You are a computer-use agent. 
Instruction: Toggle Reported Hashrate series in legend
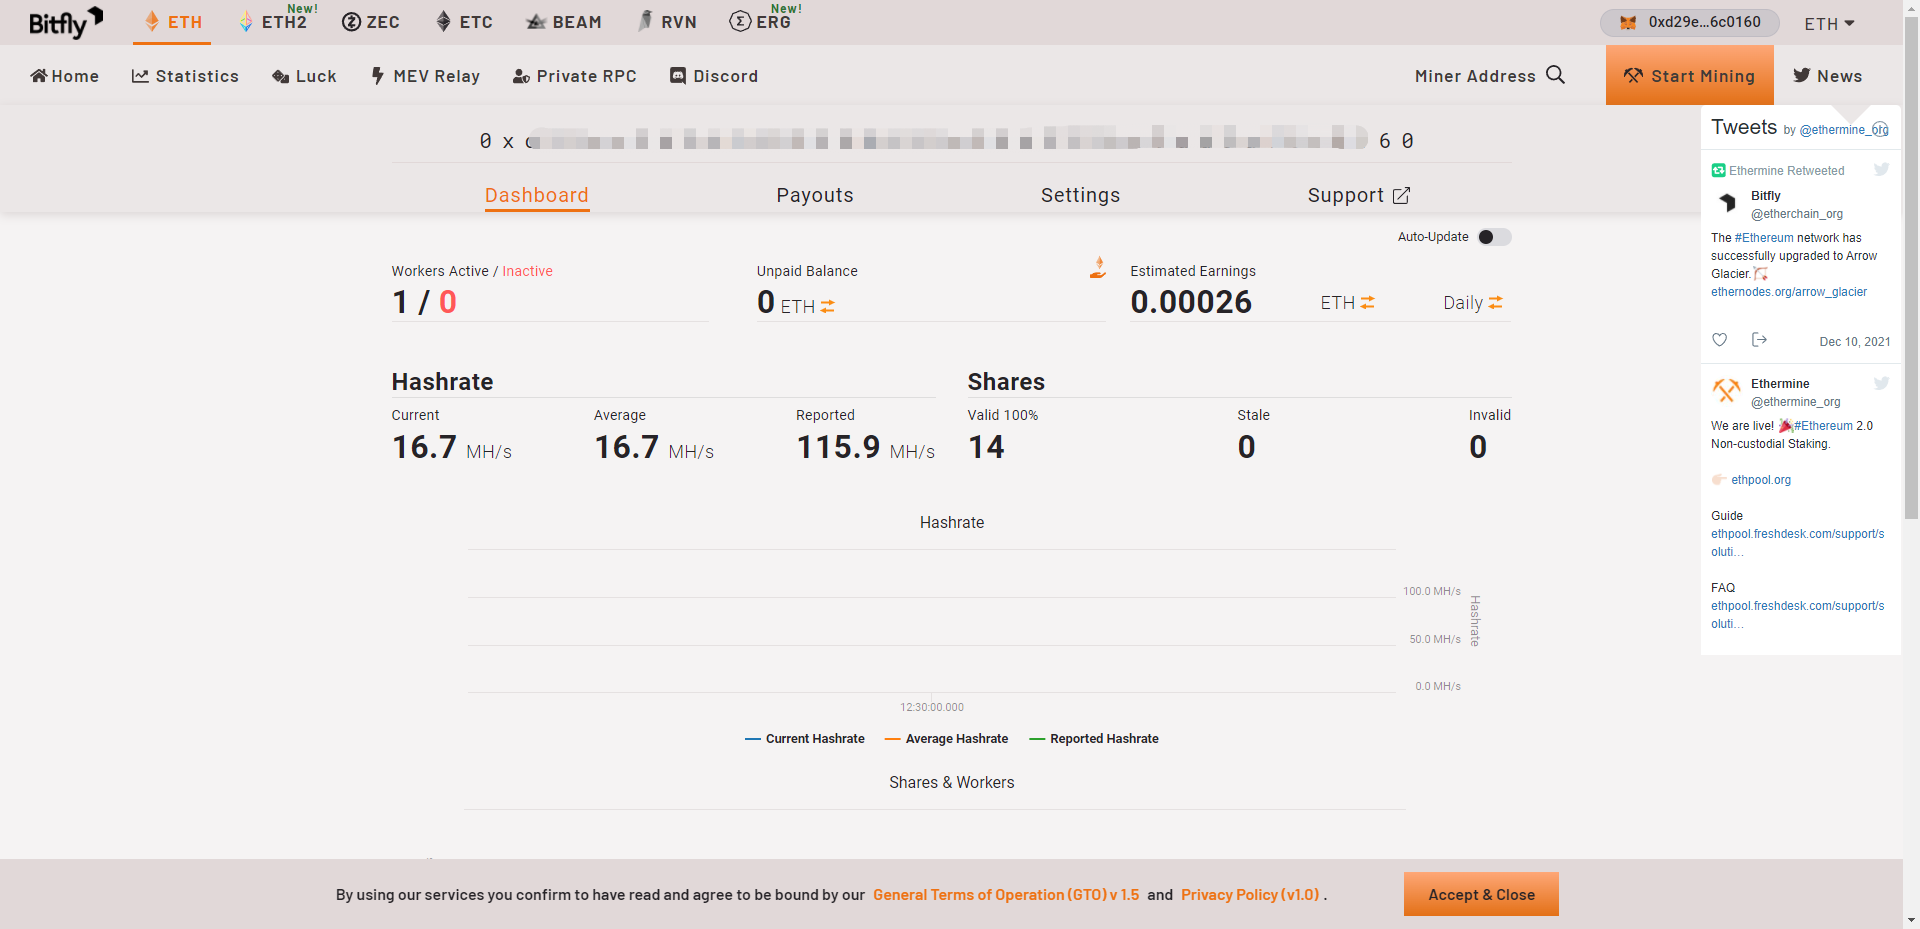1094,739
